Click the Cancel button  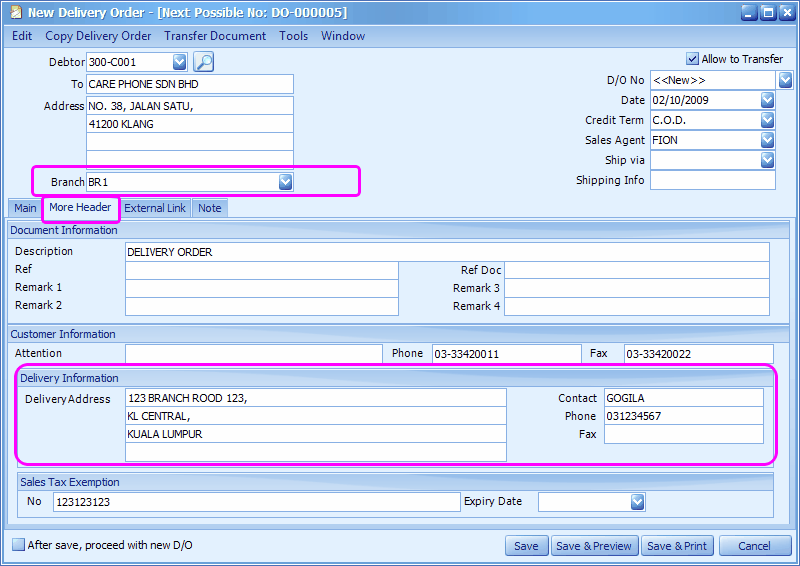point(755,546)
